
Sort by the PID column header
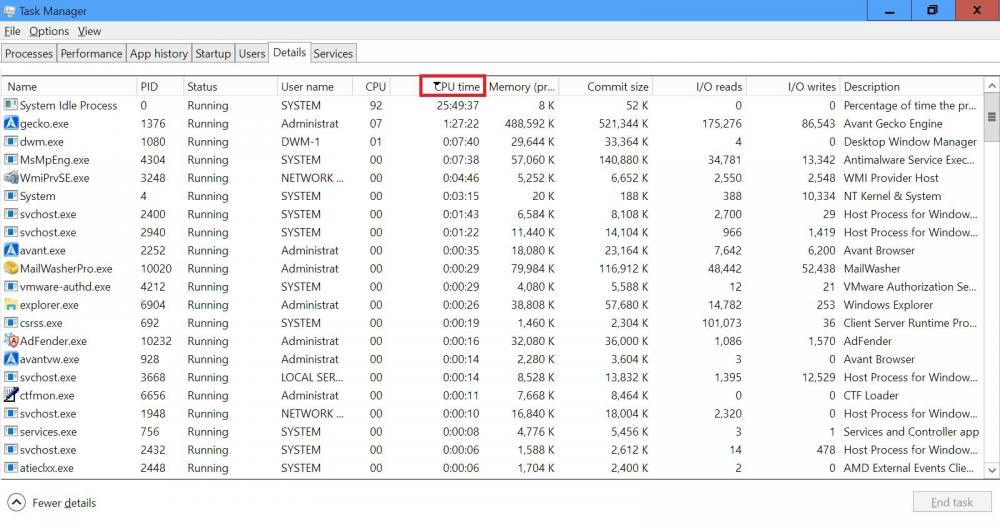pos(159,87)
